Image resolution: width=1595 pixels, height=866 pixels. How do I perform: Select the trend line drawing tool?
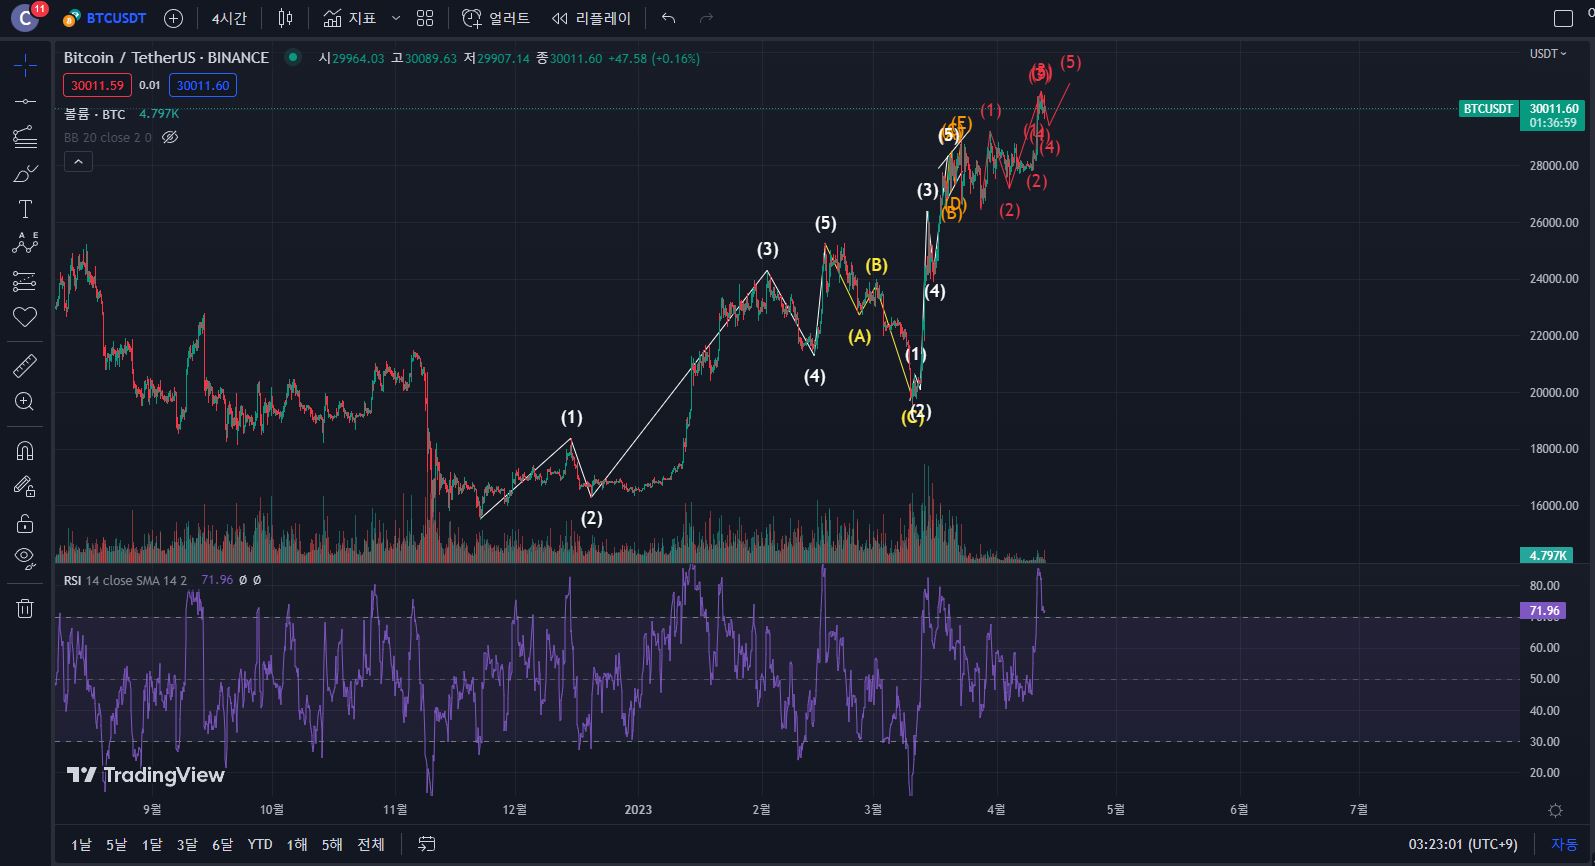[x=25, y=101]
